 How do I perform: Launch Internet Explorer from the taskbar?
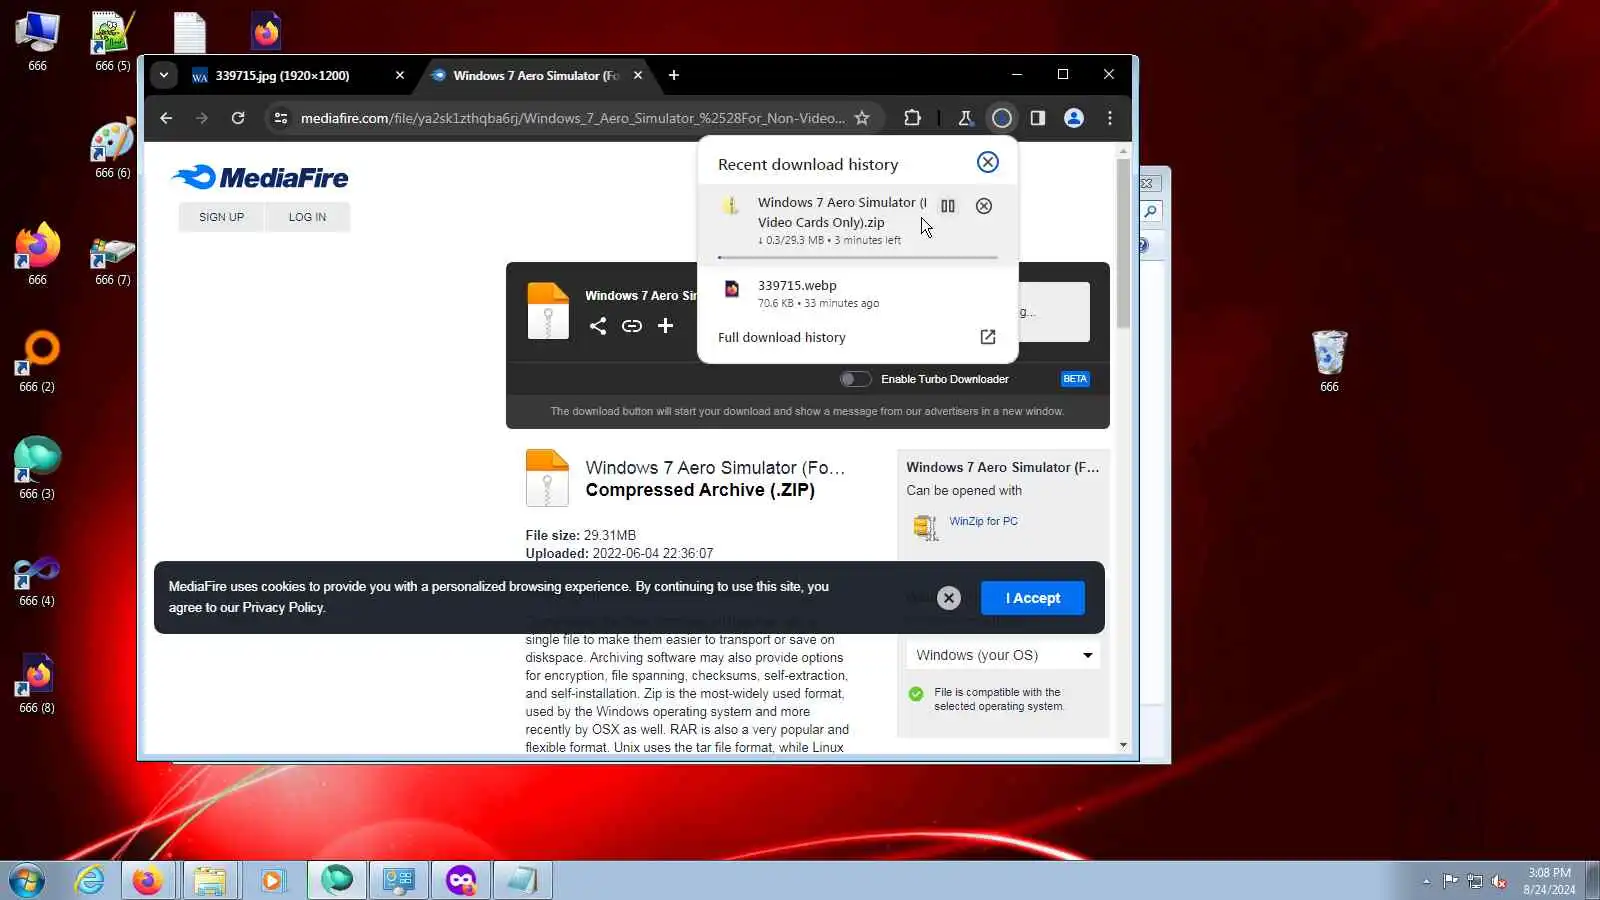(x=90, y=881)
